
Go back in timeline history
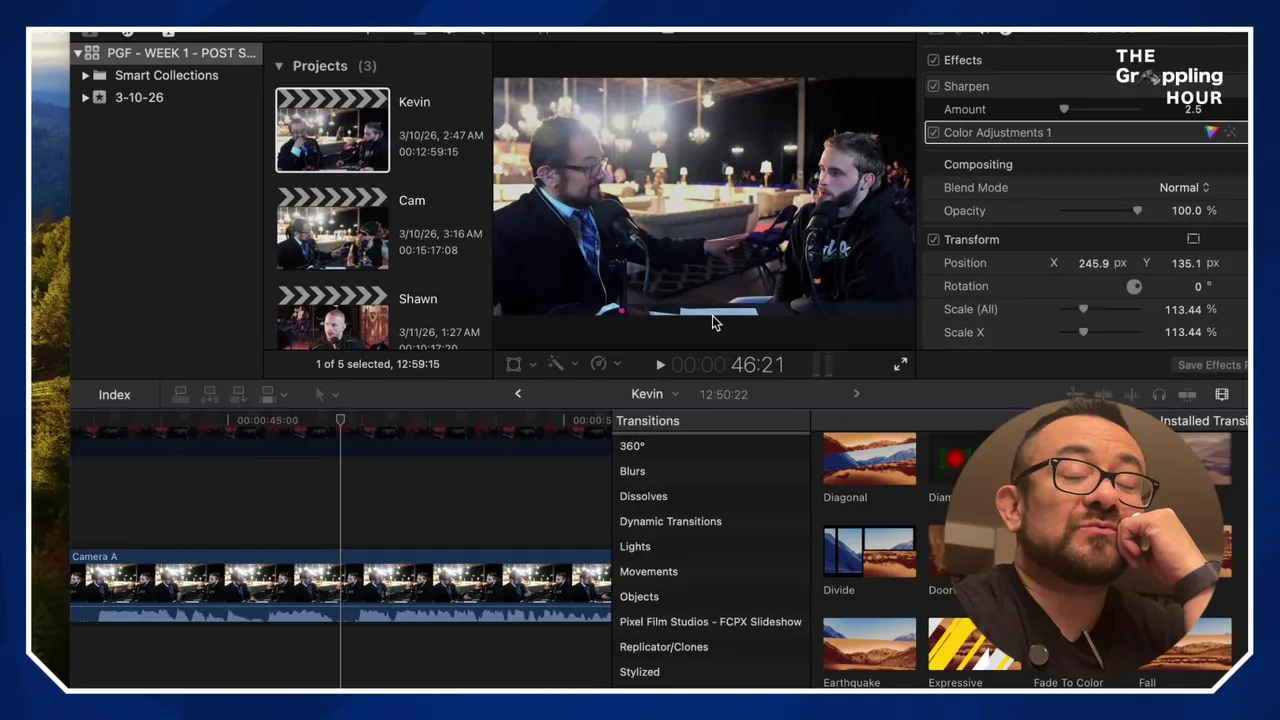tap(518, 394)
